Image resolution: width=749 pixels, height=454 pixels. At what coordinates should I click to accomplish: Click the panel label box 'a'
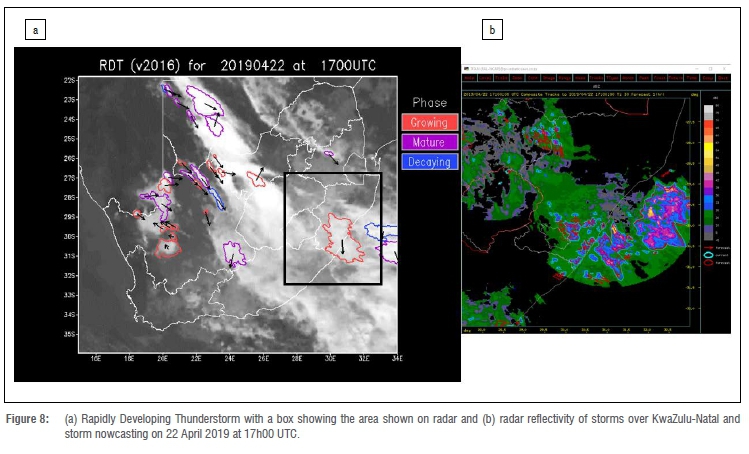coord(37,31)
